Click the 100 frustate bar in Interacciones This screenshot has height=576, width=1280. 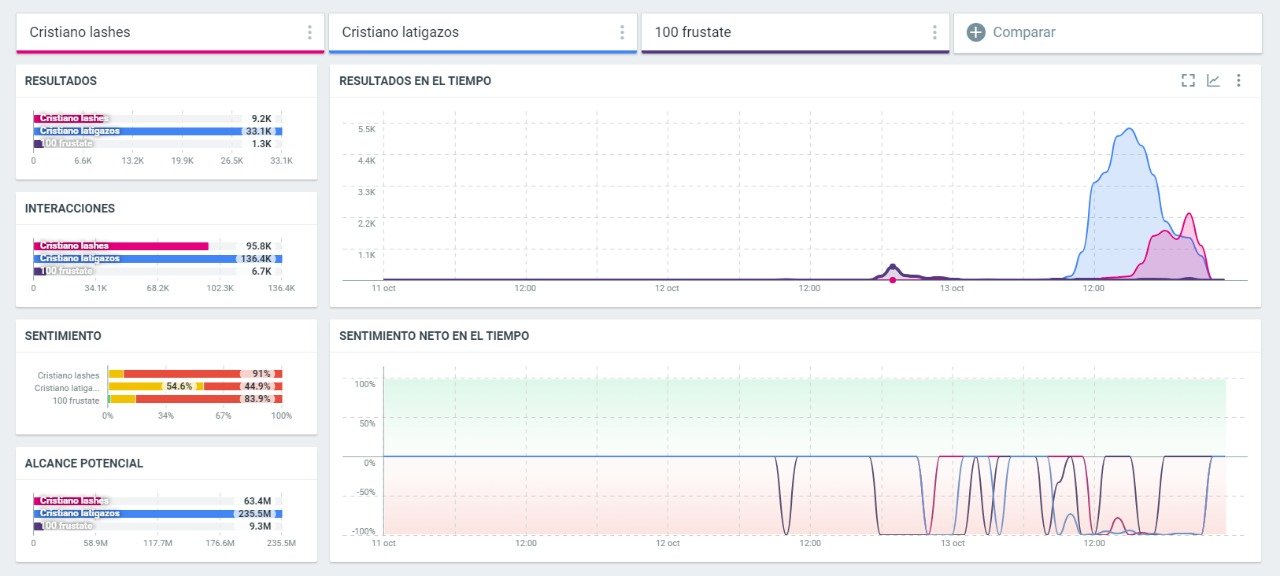click(39, 271)
